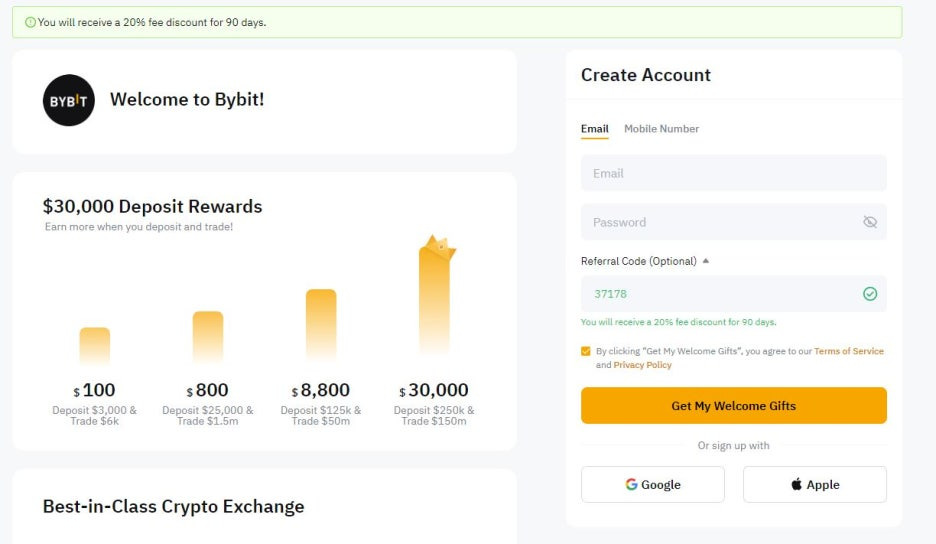Click the "$30,000 Deposit Rewards" heading
936x544 pixels.
[152, 207]
